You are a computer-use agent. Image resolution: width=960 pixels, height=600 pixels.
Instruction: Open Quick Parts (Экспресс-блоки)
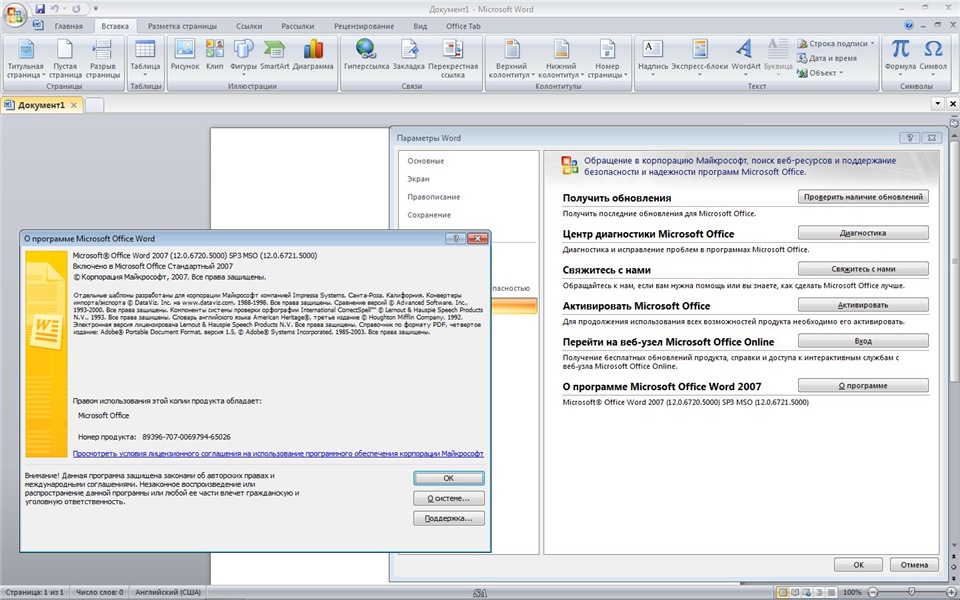click(700, 59)
